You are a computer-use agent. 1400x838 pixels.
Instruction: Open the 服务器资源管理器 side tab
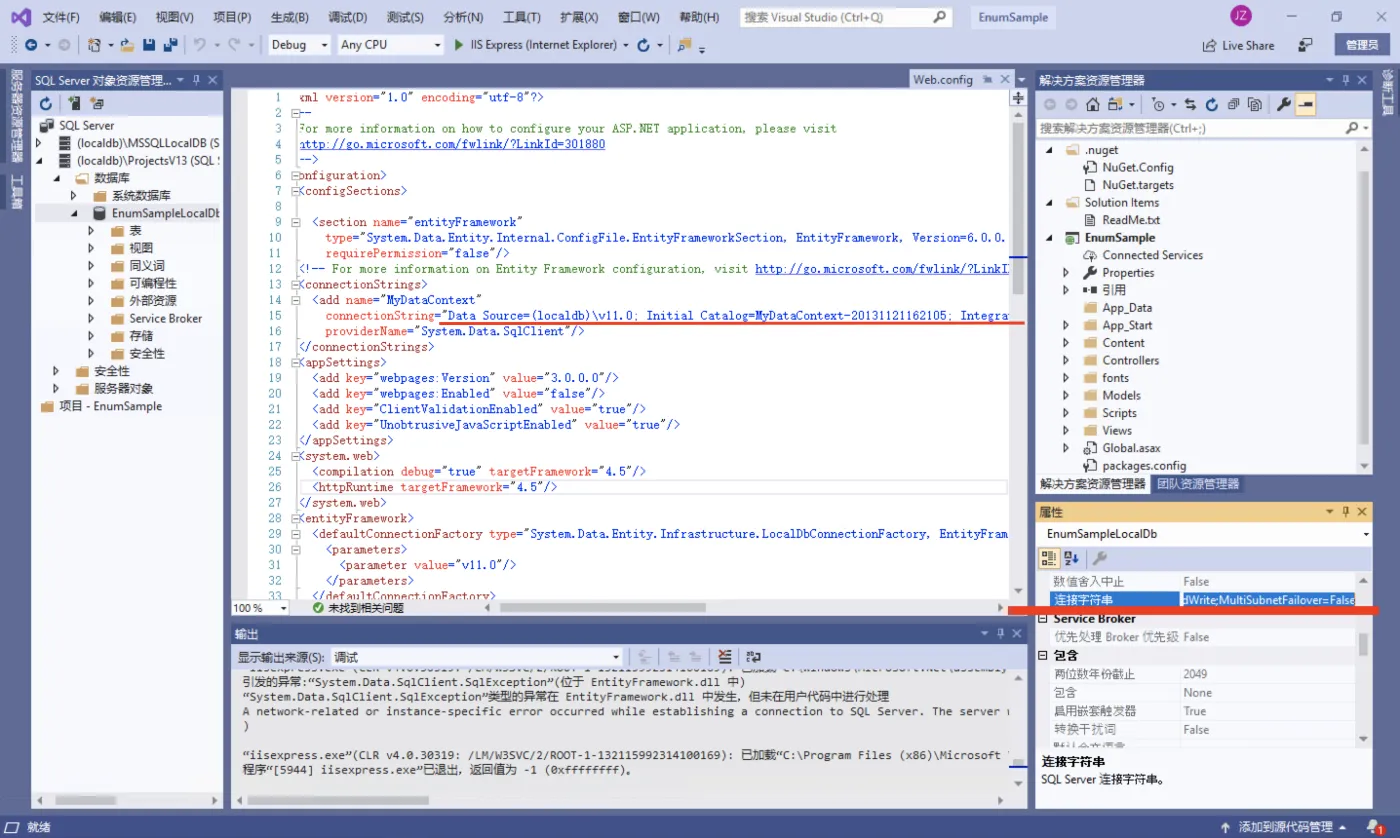click(x=16, y=118)
